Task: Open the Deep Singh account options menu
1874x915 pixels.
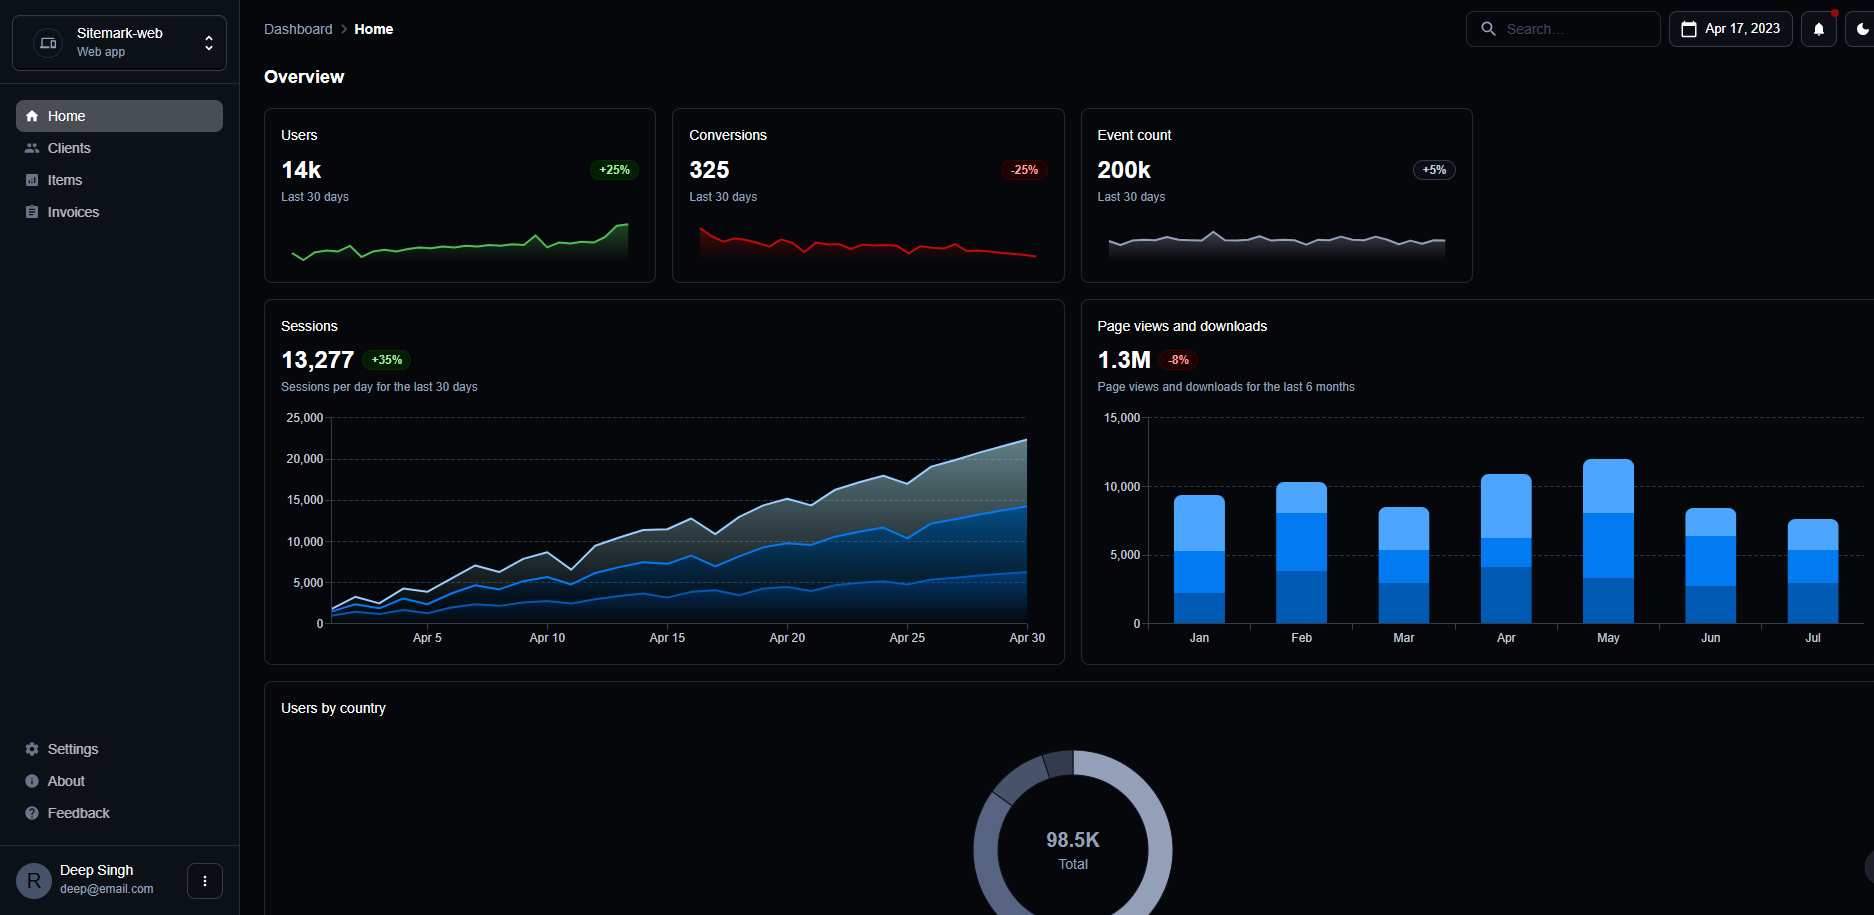Action: pyautogui.click(x=205, y=881)
